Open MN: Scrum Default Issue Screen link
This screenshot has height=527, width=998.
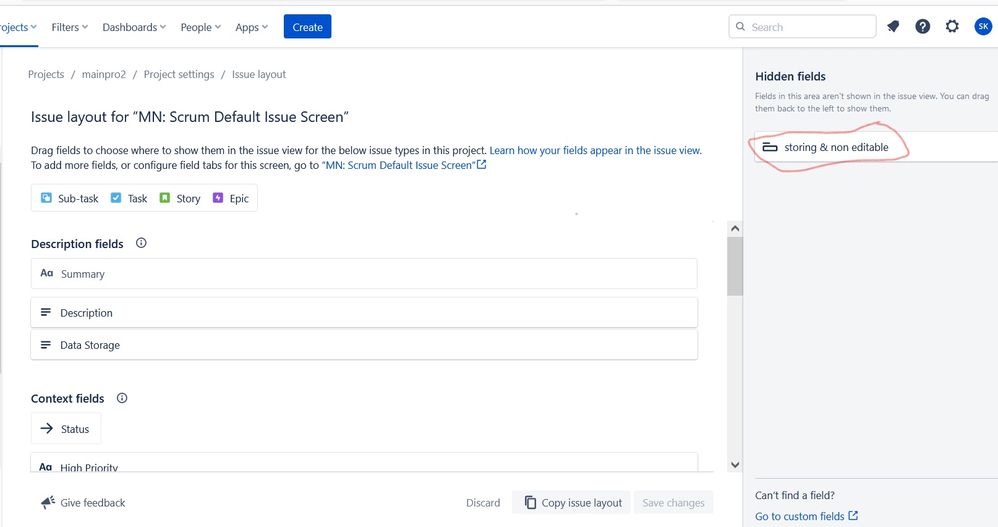pos(399,165)
